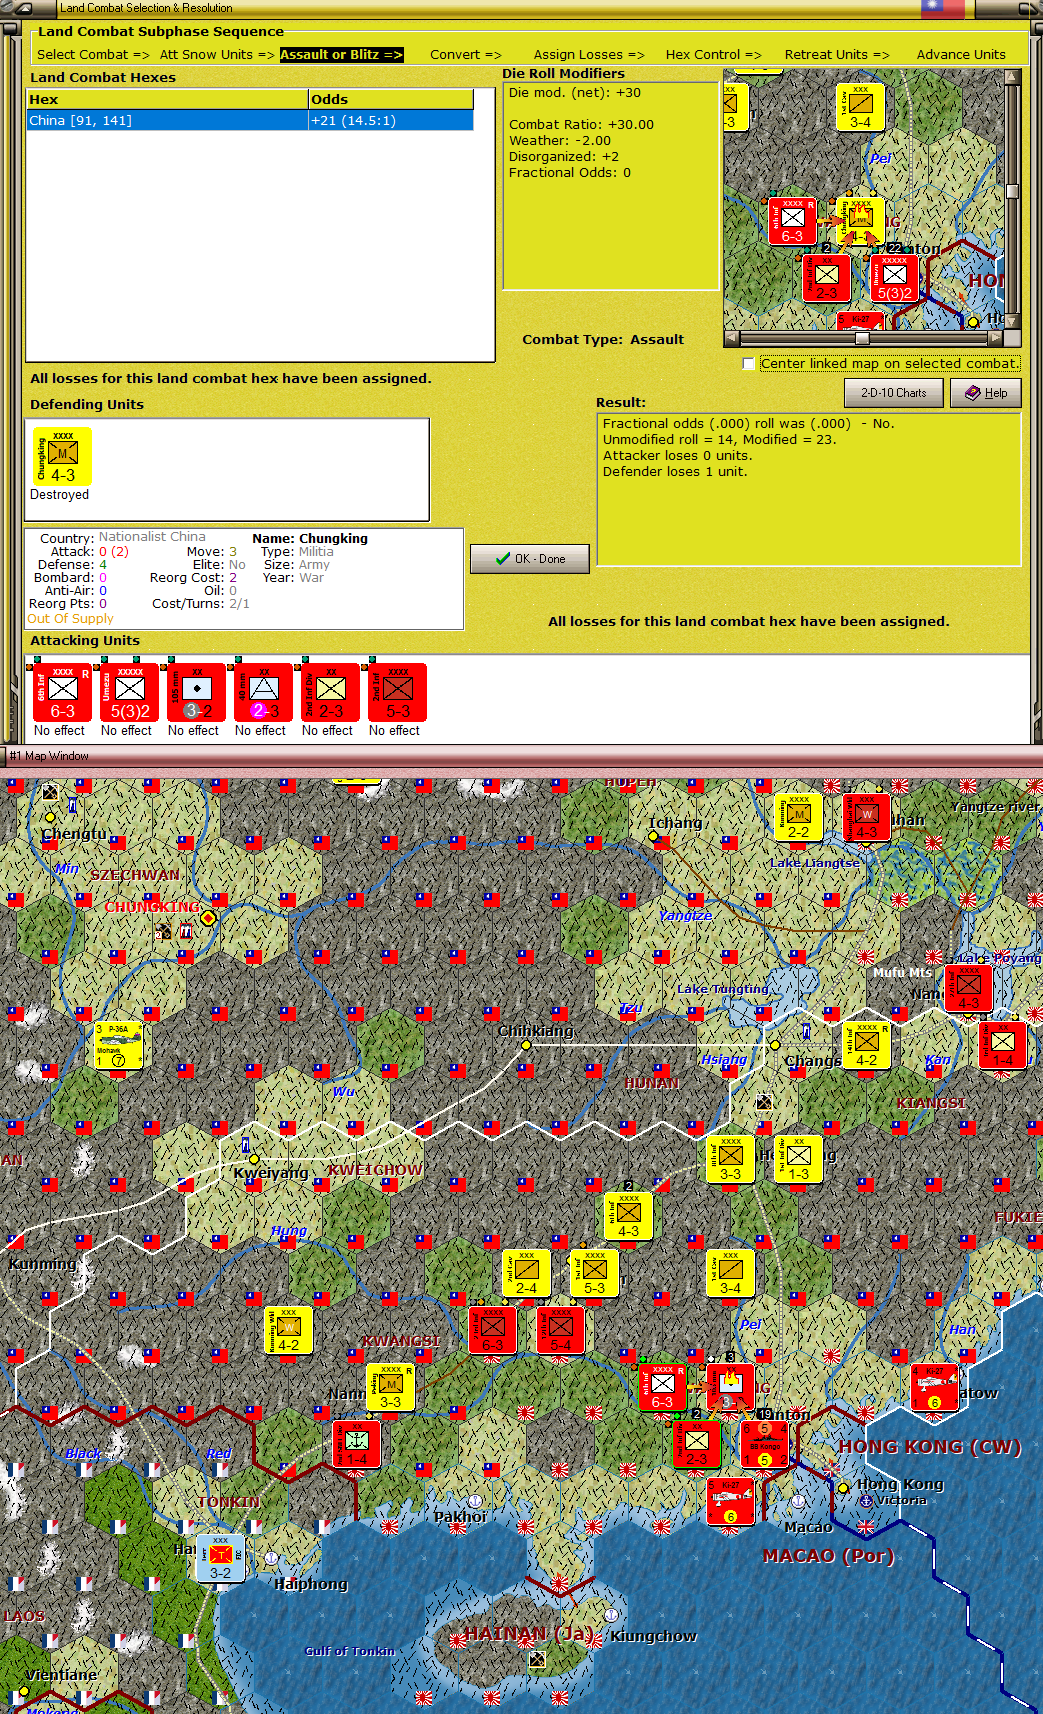Select the destroyed Chungking 4-3 defending counter
1043x1714 pixels.
point(62,457)
